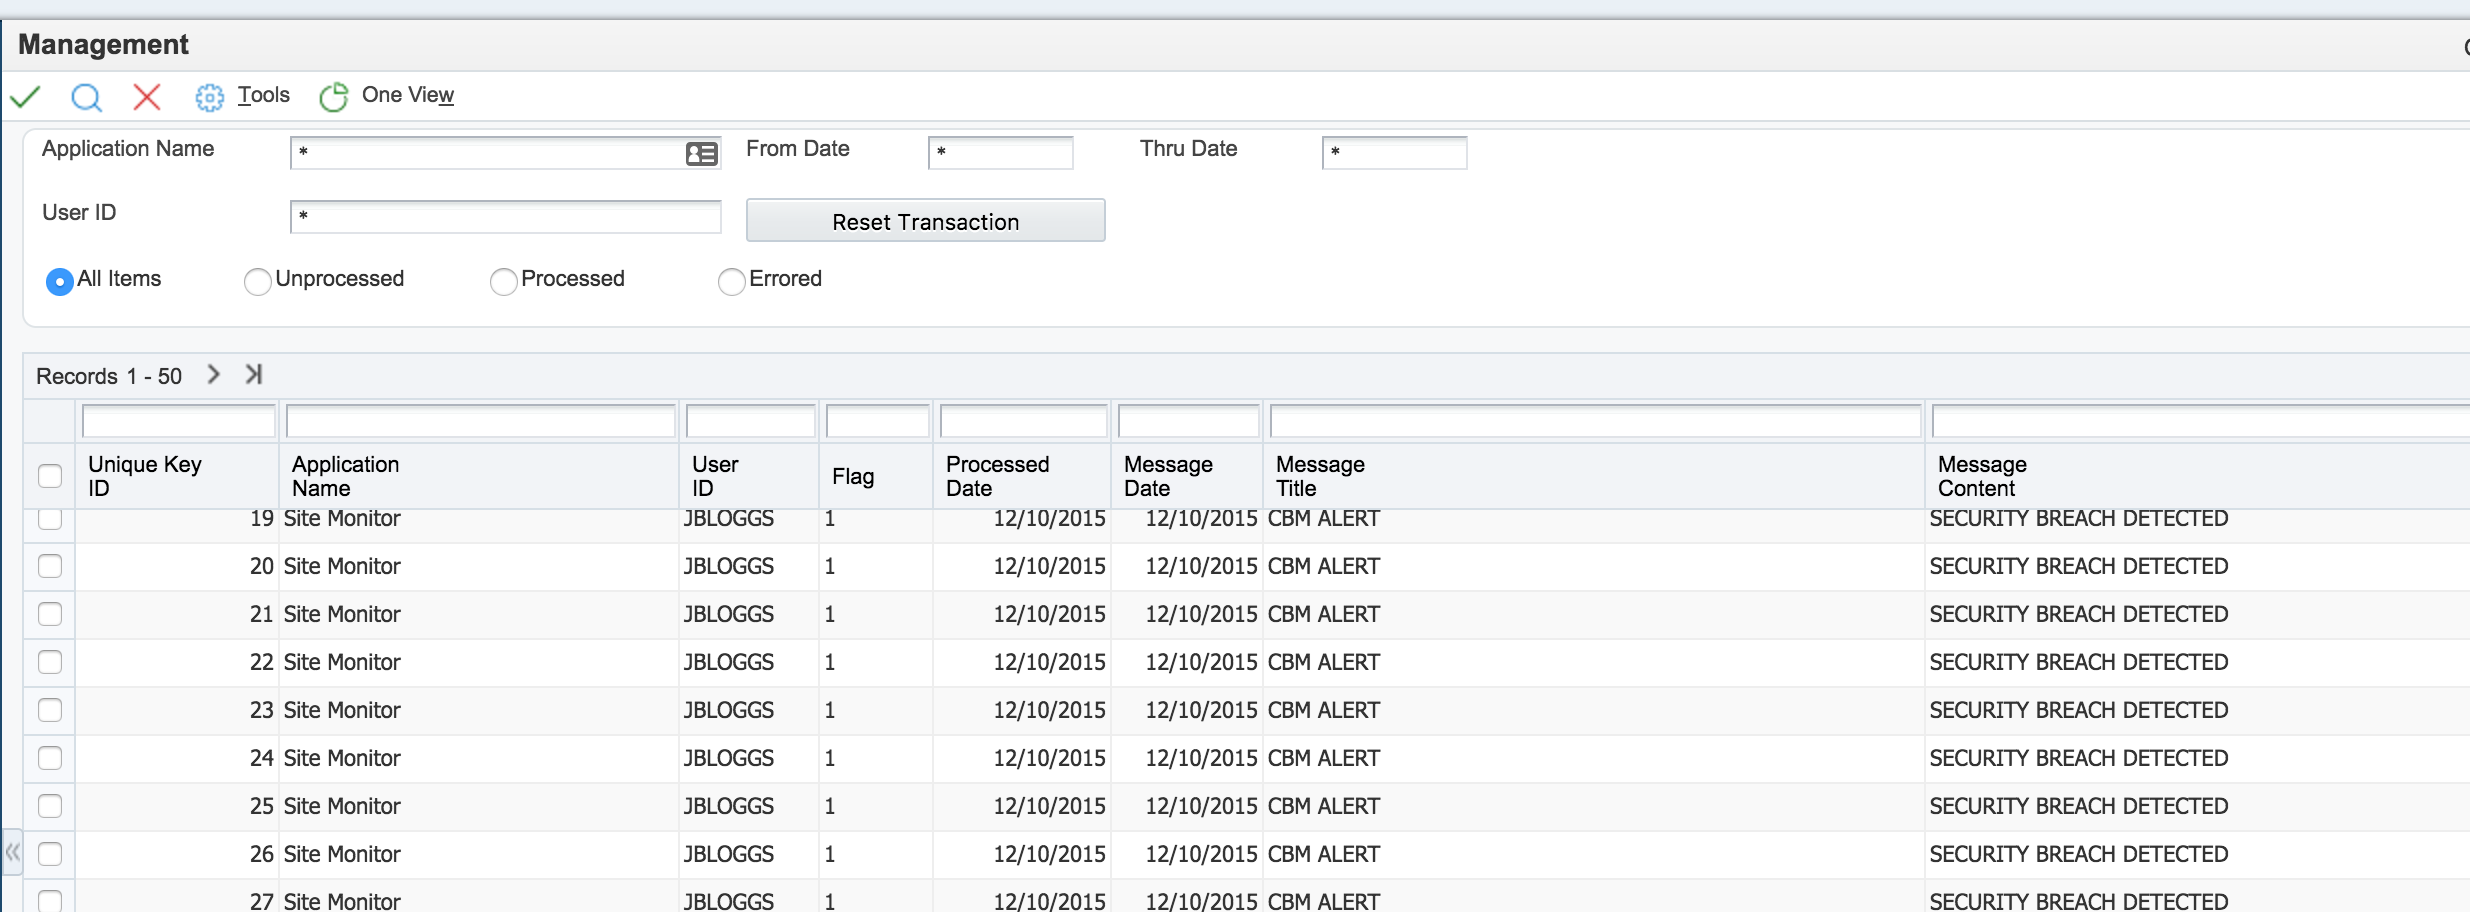This screenshot has width=2470, height=912.
Task: Open the Tools menu
Action: click(x=263, y=95)
